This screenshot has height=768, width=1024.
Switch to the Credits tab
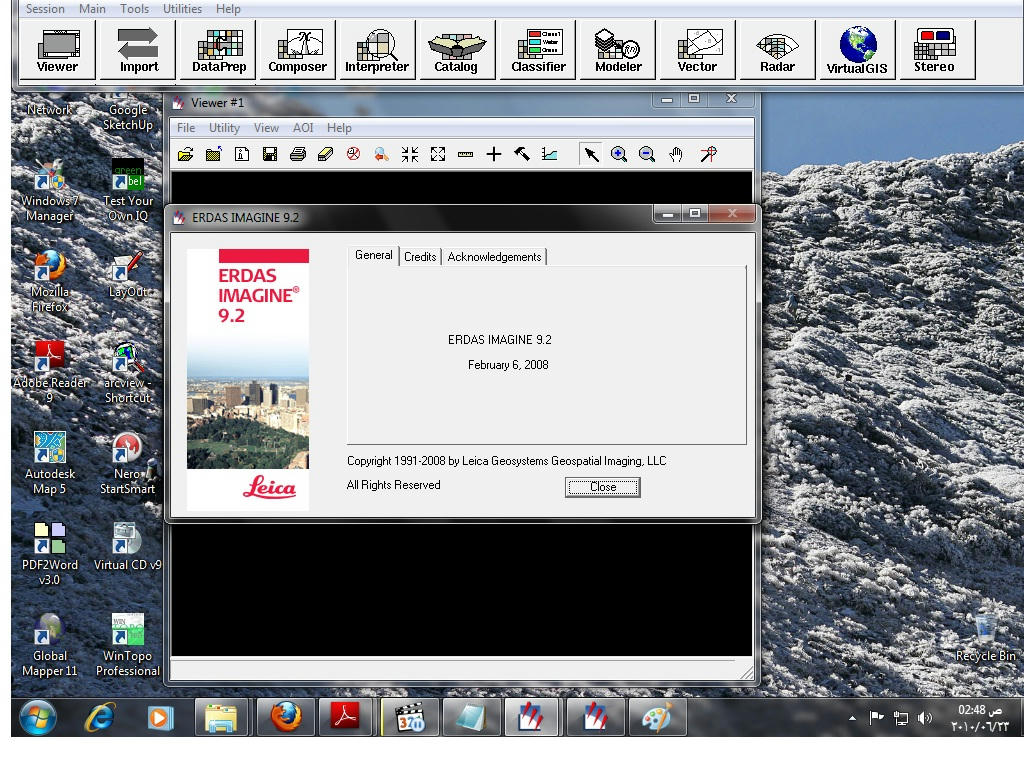pos(420,257)
